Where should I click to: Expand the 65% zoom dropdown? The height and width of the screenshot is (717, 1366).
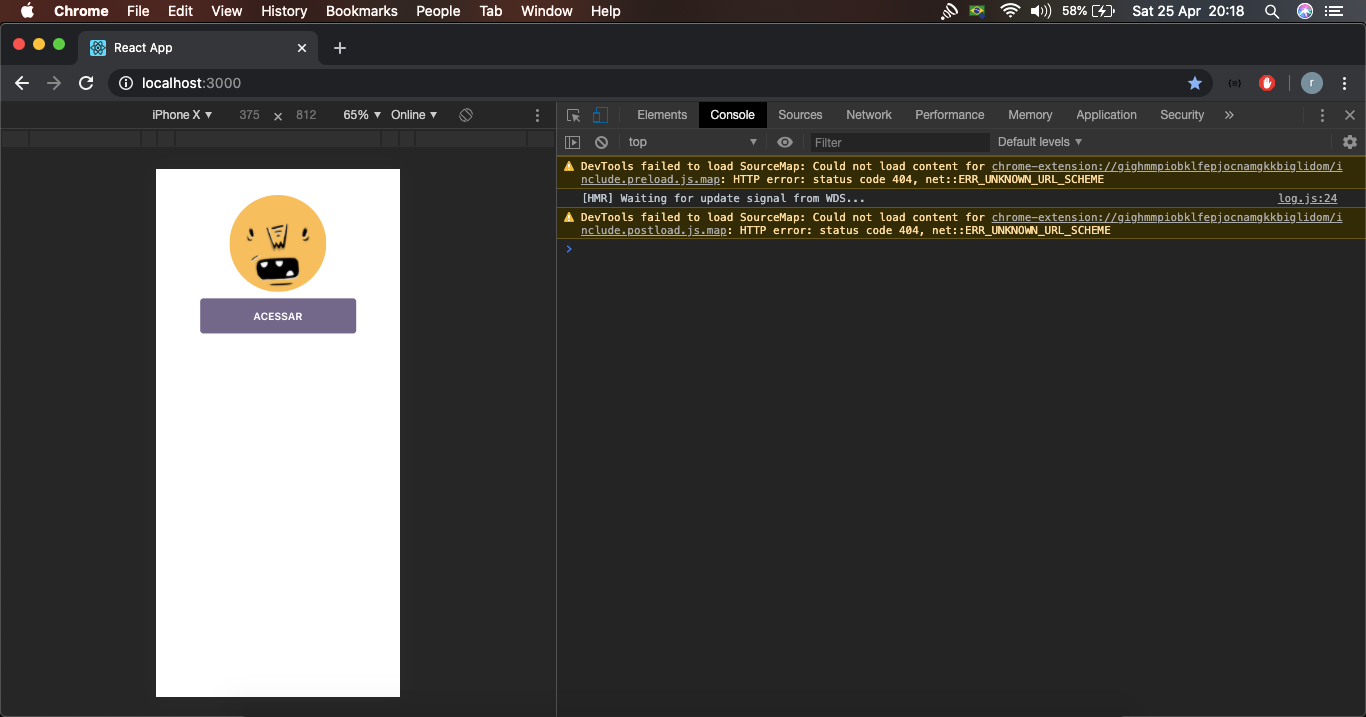click(362, 115)
